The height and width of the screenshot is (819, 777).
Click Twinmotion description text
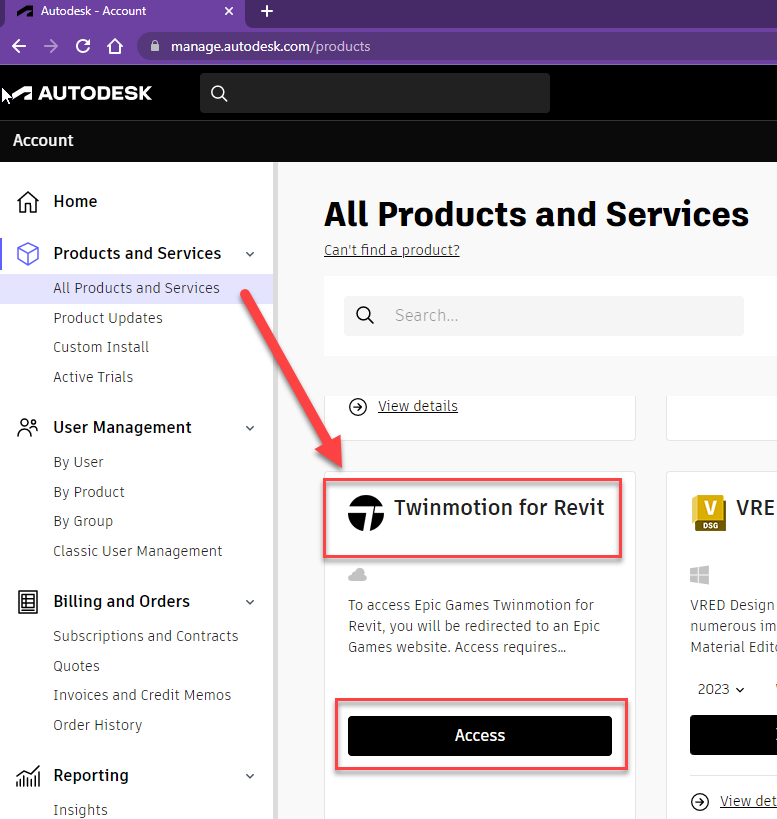pyautogui.click(x=474, y=626)
